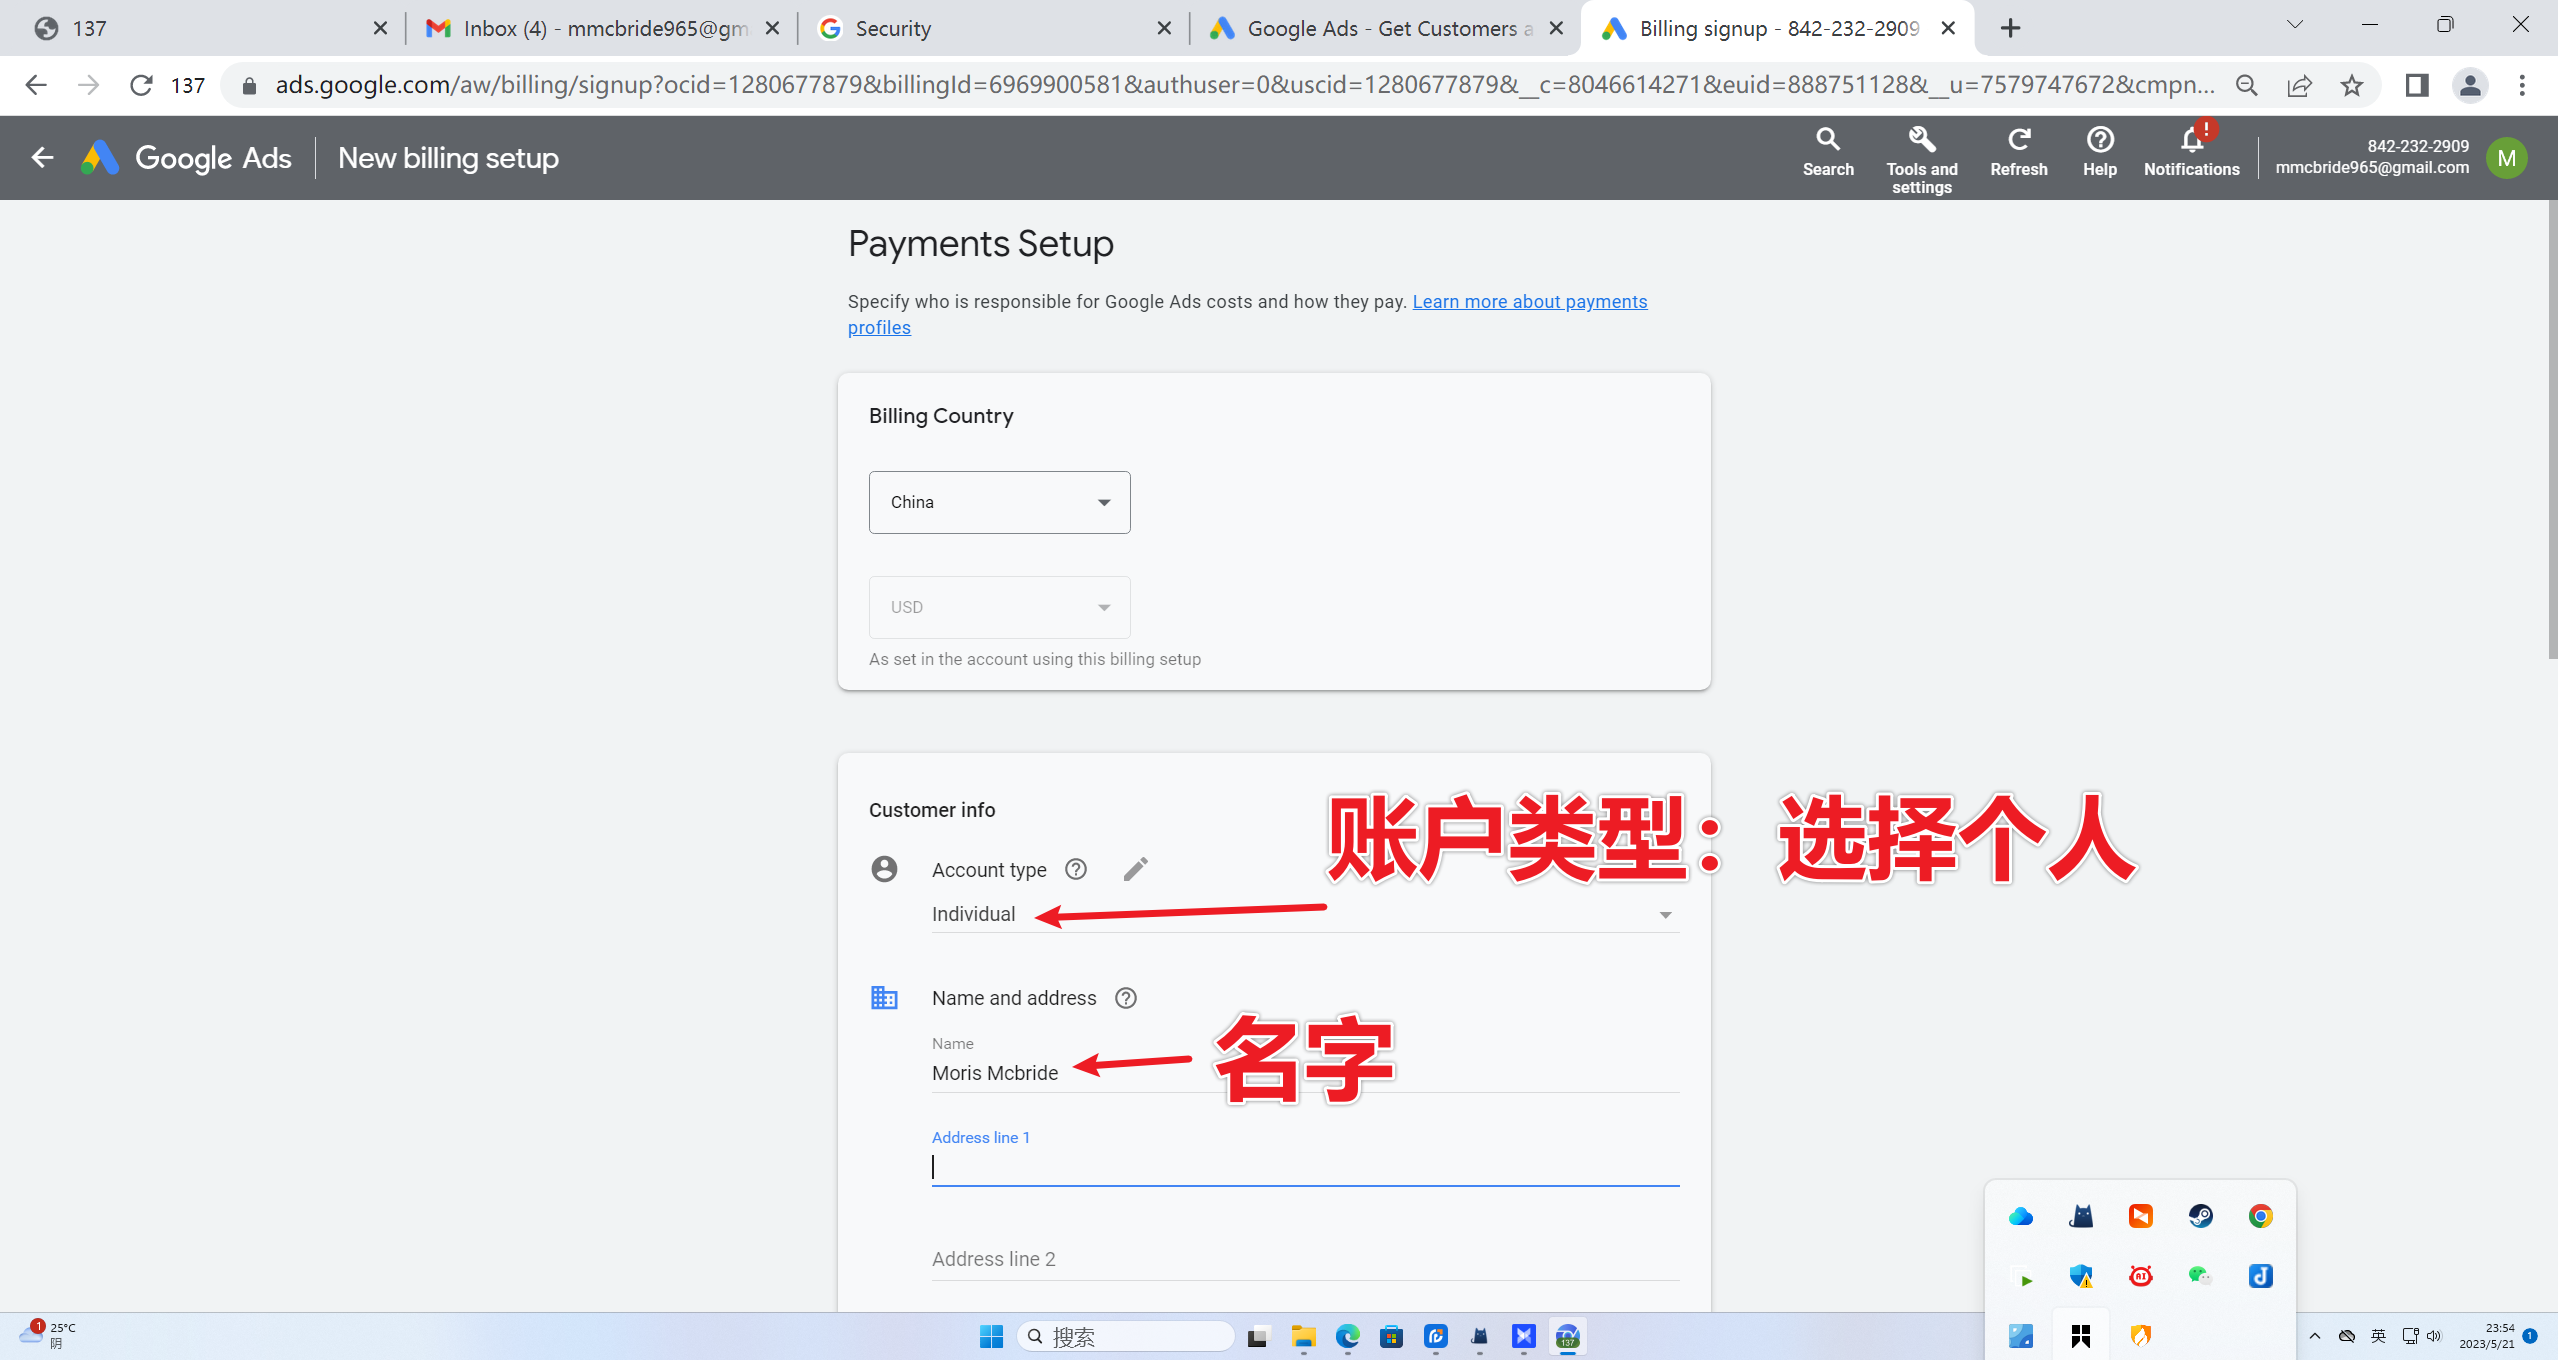The width and height of the screenshot is (2558, 1360).
Task: Open the USD currency dropdown
Action: (x=999, y=607)
